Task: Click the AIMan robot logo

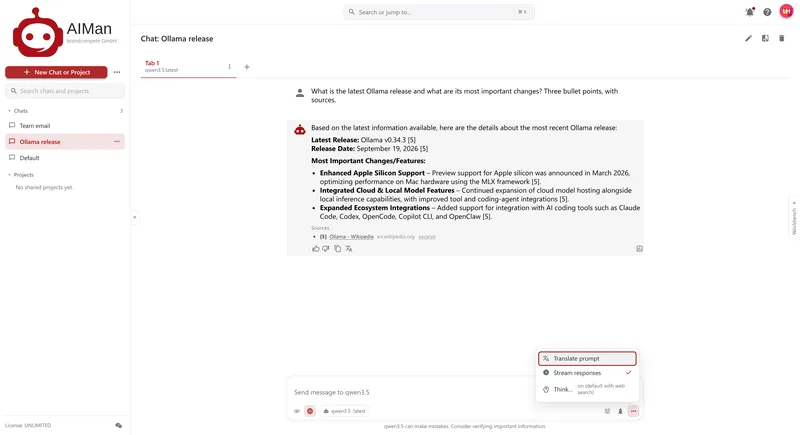Action: click(37, 33)
